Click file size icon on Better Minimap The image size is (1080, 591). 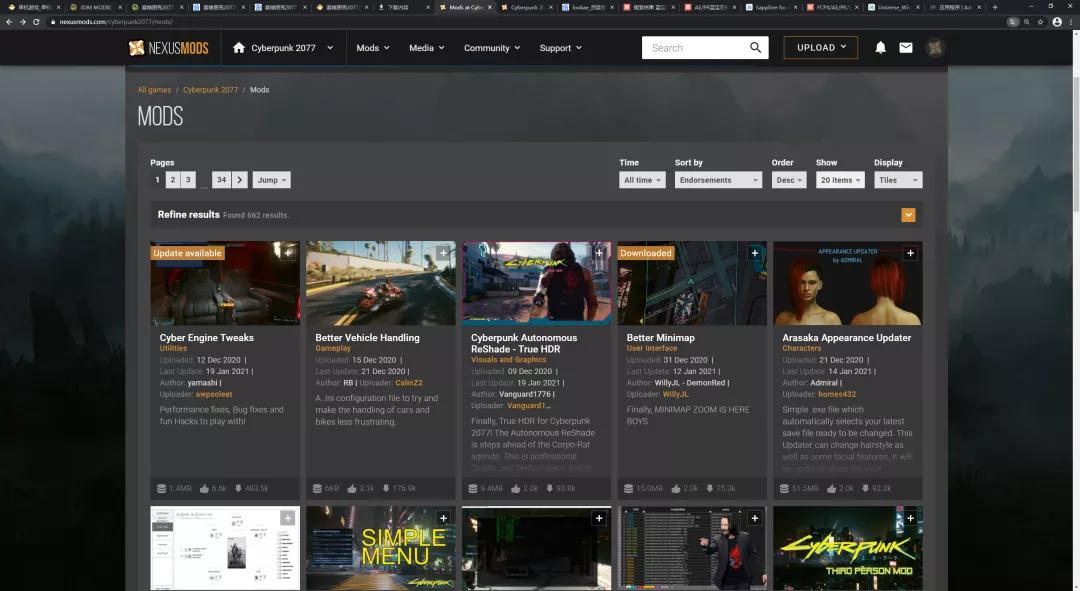(x=628, y=488)
